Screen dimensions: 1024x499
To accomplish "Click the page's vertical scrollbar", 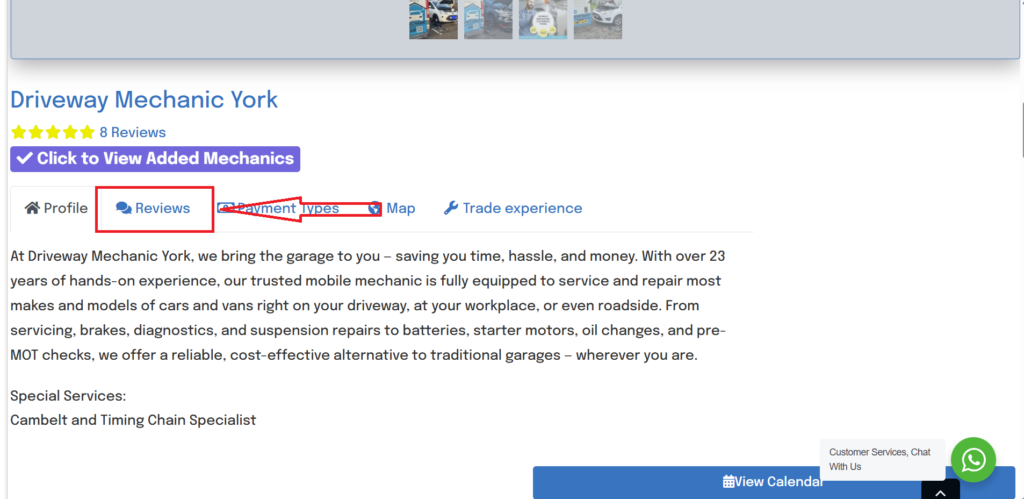I will coord(1019,128).
